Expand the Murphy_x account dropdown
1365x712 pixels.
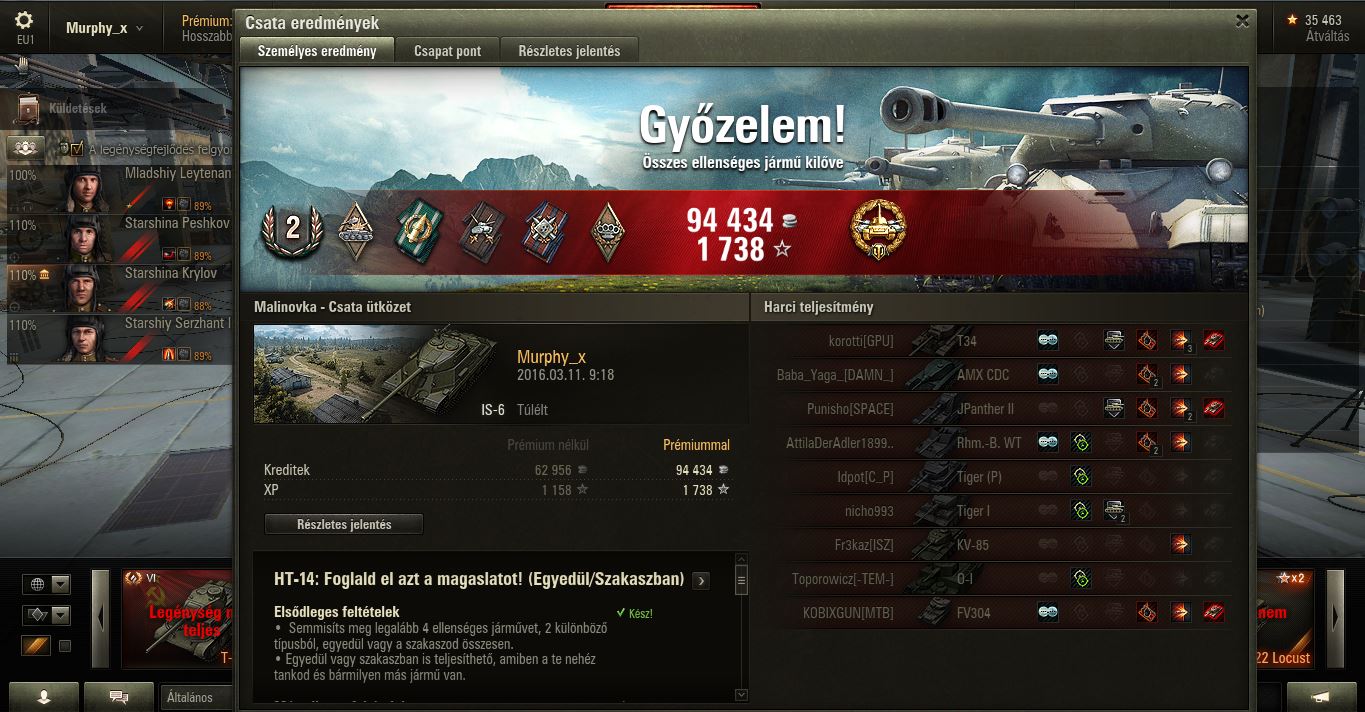pyautogui.click(x=104, y=28)
